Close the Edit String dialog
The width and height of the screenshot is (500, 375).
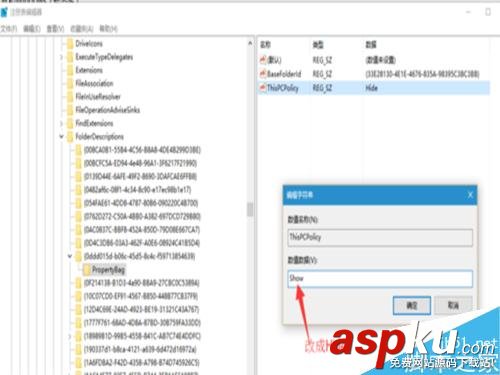pyautogui.click(x=470, y=195)
